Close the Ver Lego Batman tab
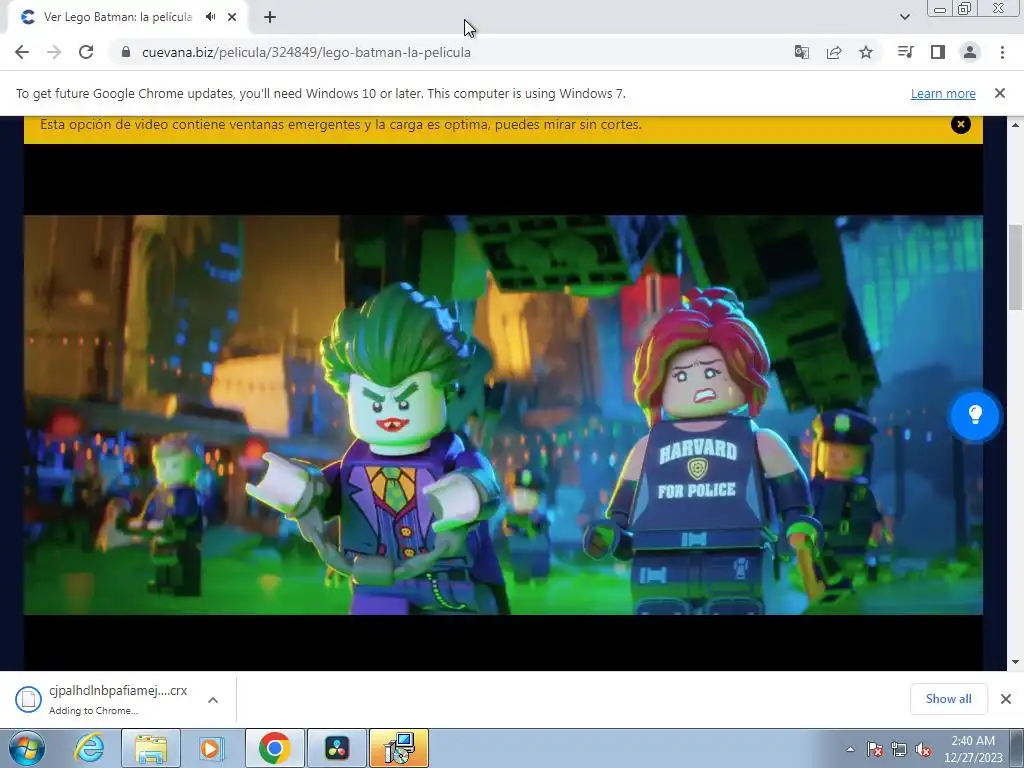 pos(232,17)
